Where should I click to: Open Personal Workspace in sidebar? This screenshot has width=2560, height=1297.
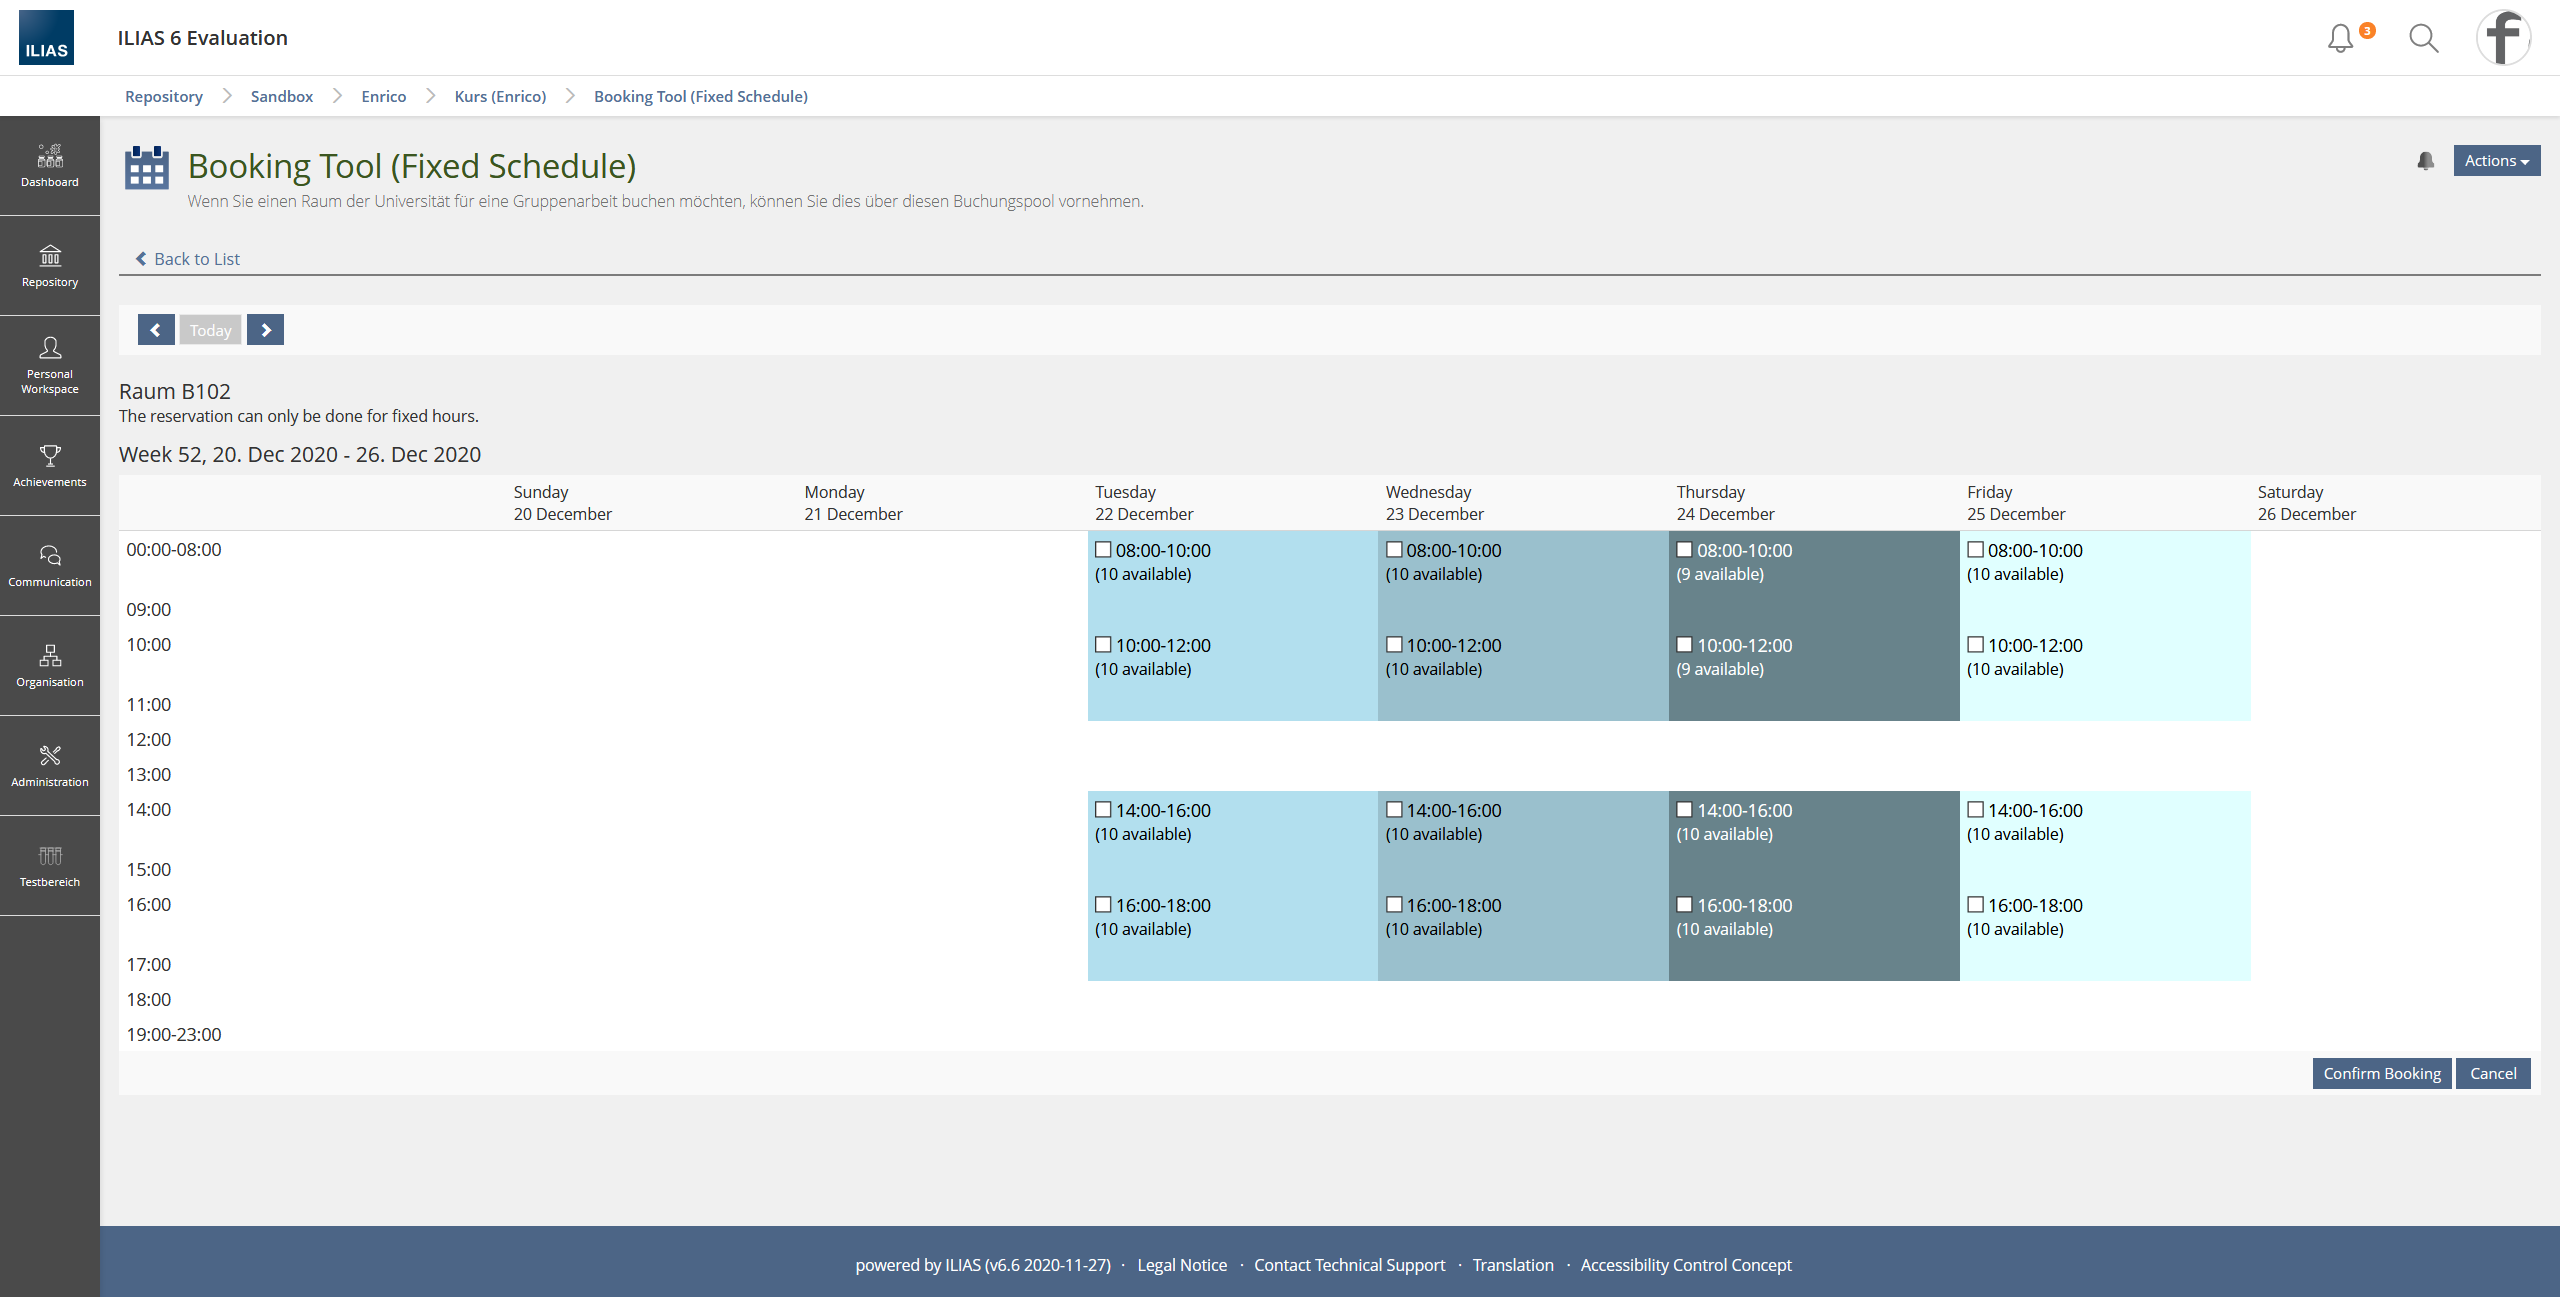click(50, 366)
